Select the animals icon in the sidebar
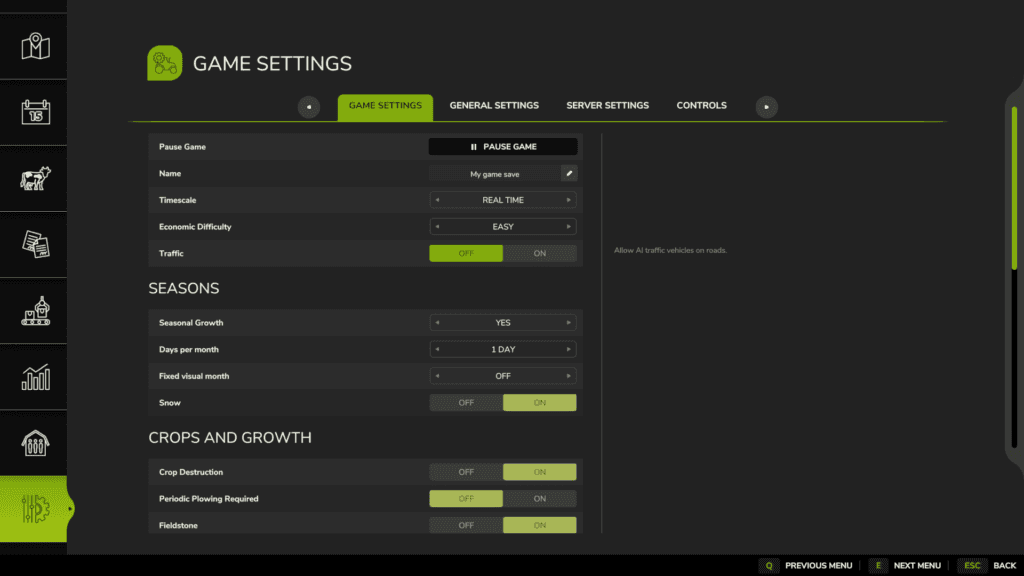 point(33,178)
